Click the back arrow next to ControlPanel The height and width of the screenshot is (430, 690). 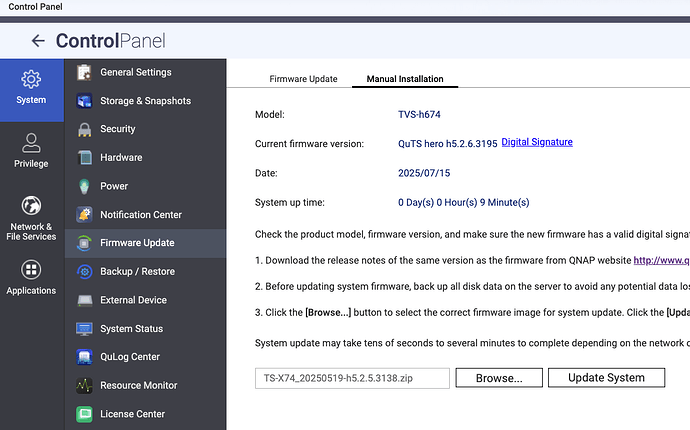click(38, 41)
